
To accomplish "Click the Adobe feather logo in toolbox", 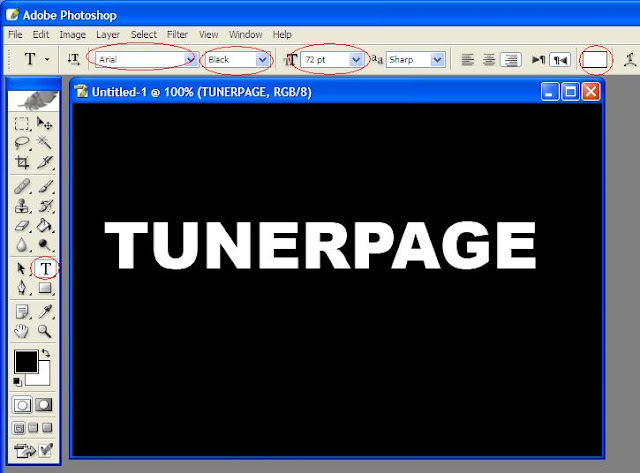I will point(34,101).
